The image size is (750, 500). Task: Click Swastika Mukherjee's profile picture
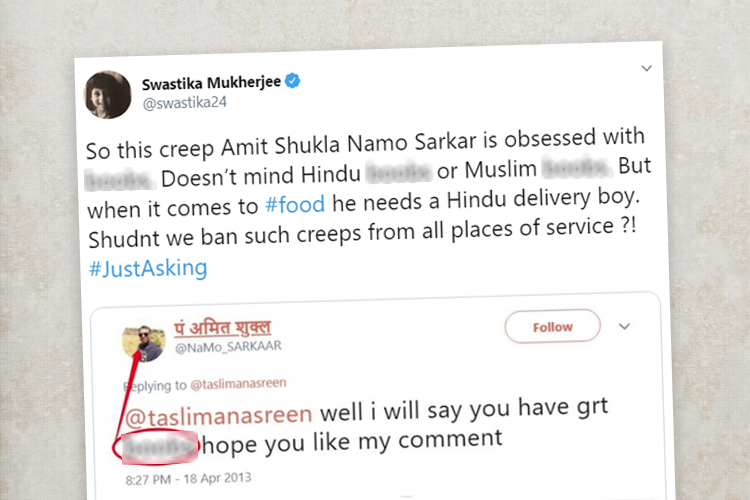pos(108,95)
